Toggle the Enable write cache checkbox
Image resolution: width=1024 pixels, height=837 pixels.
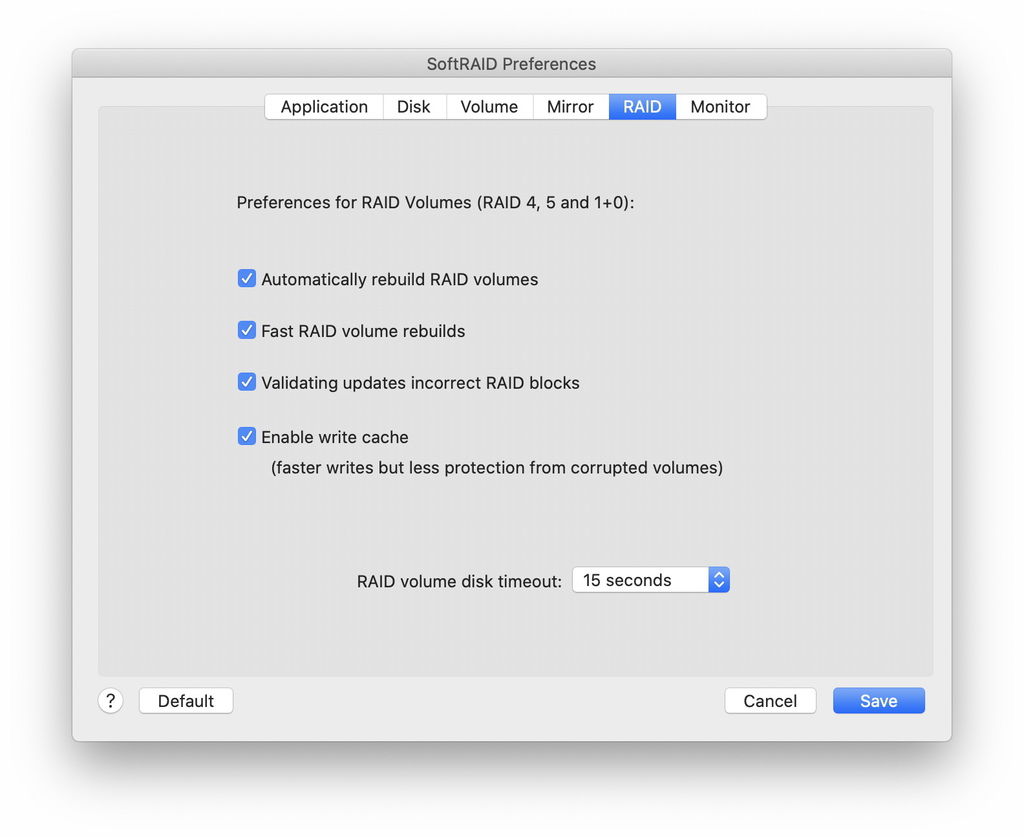tap(247, 435)
